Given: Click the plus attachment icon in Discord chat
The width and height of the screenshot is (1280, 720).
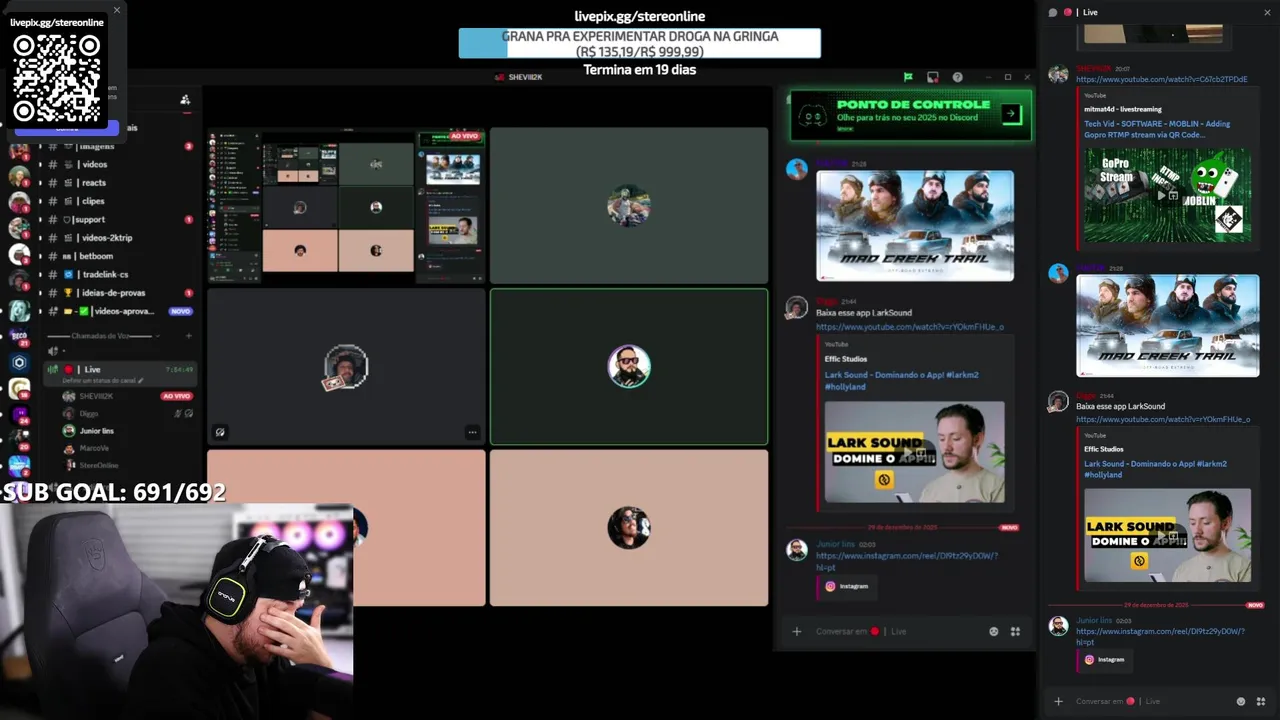Looking at the screenshot, I should 797,631.
